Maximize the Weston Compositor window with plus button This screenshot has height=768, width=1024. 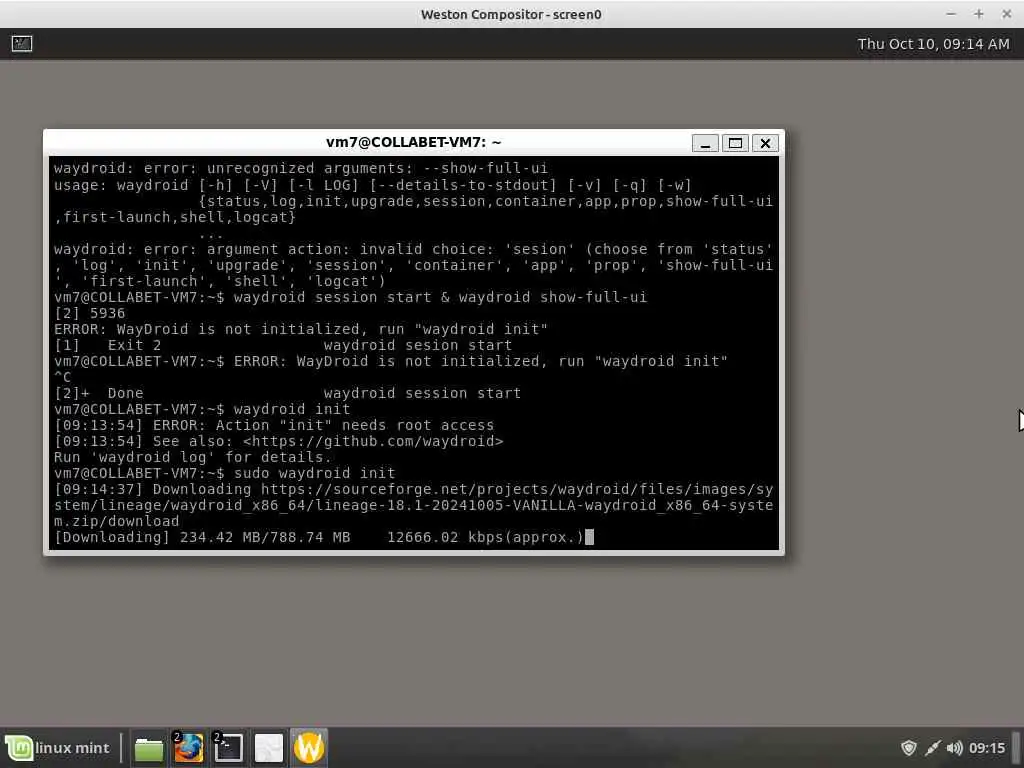click(979, 14)
